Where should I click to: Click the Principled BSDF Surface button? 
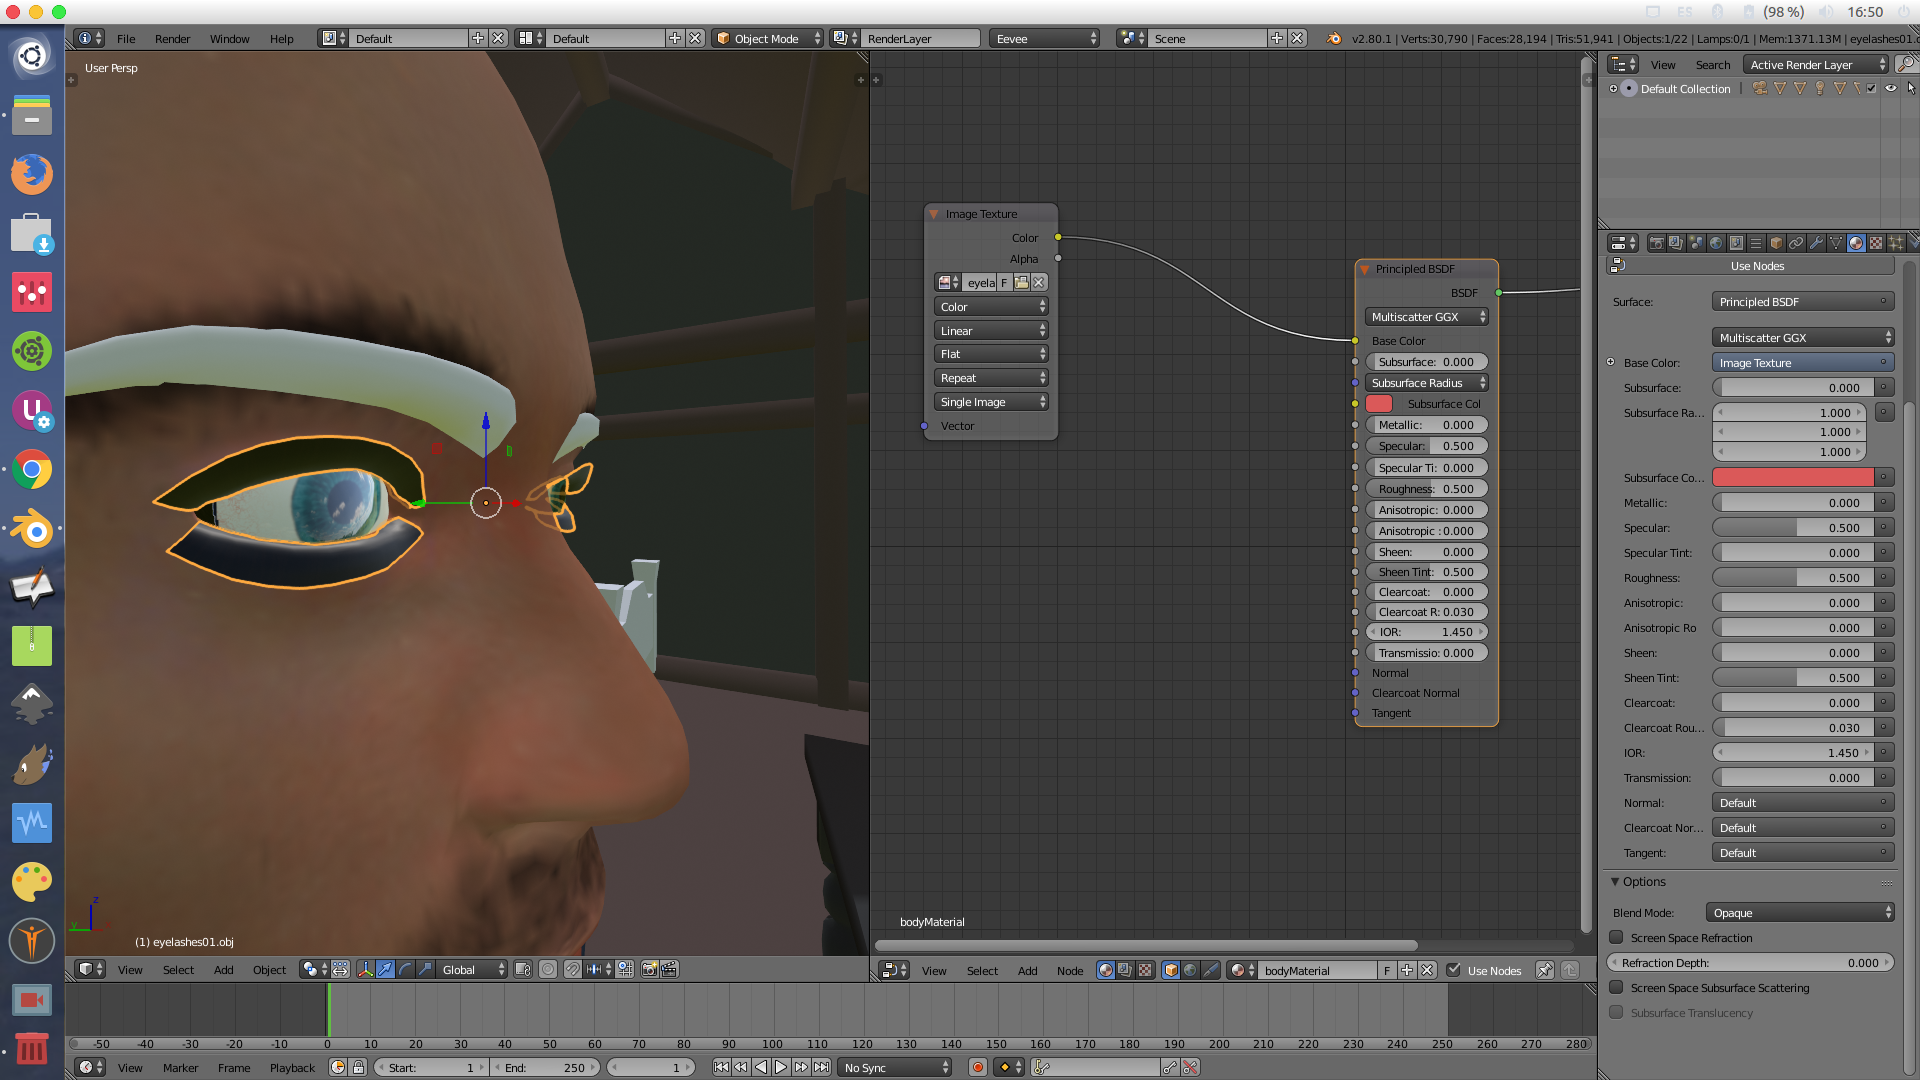1803,302
